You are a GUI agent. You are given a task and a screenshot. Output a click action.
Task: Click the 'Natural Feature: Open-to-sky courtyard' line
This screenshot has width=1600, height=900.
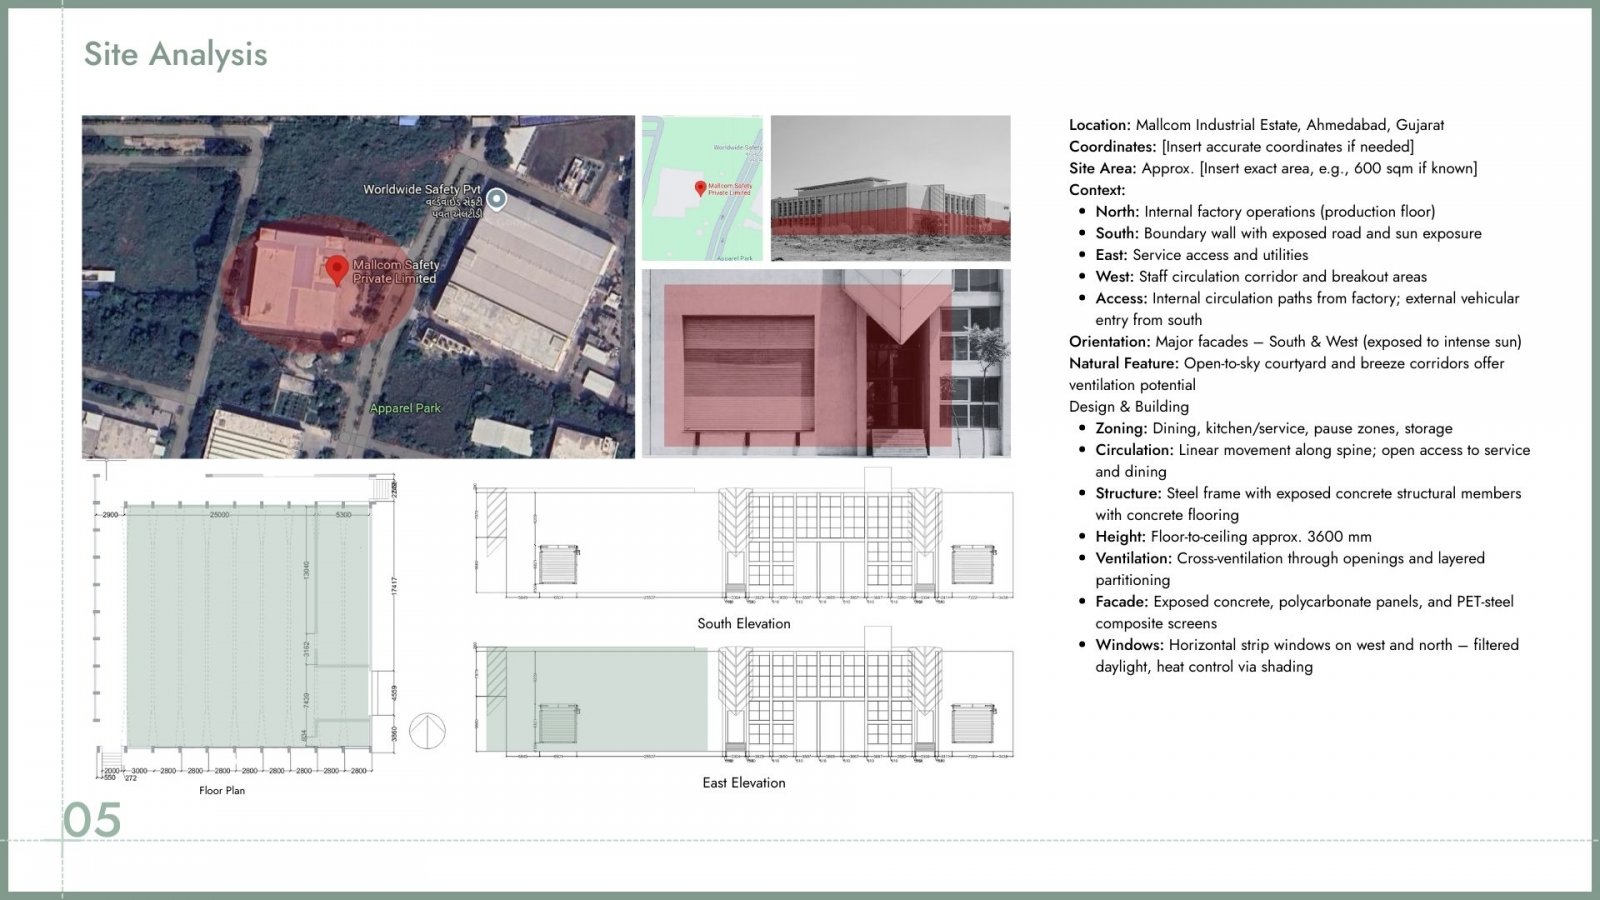click(1286, 374)
